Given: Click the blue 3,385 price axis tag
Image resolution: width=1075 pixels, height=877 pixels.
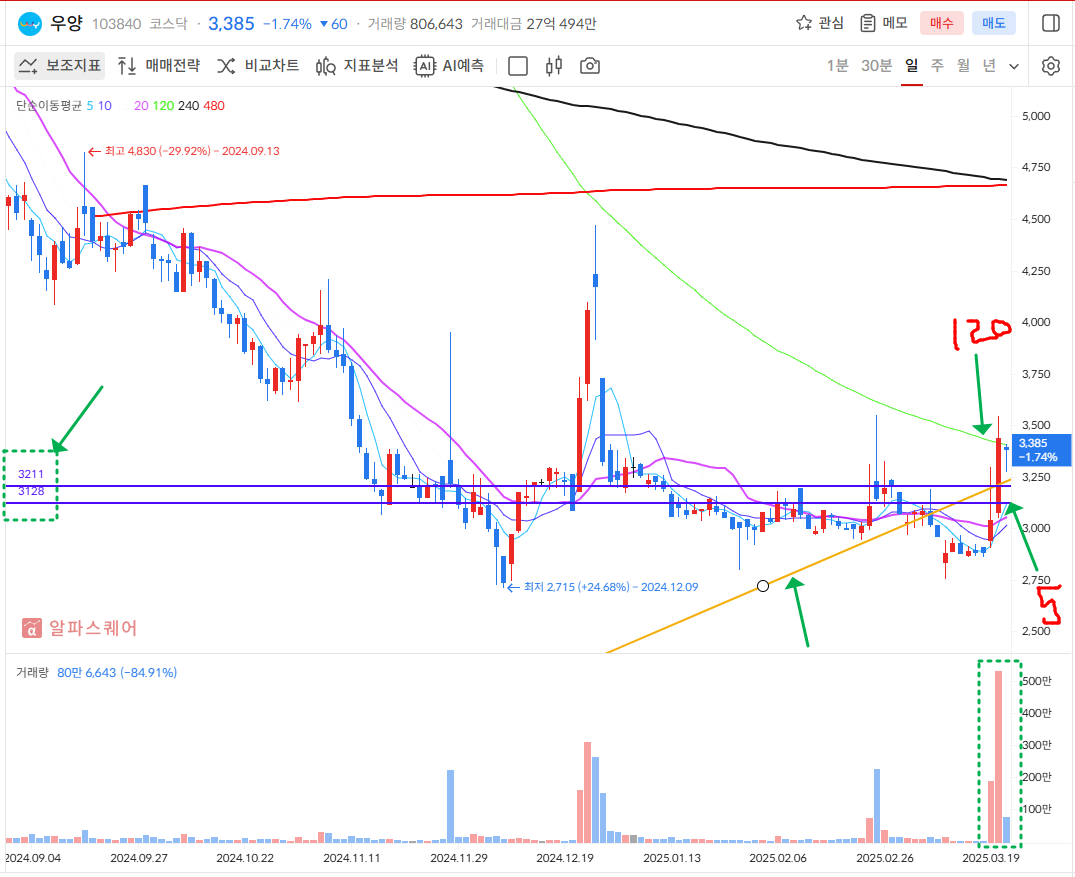Looking at the screenshot, I should [x=1041, y=450].
